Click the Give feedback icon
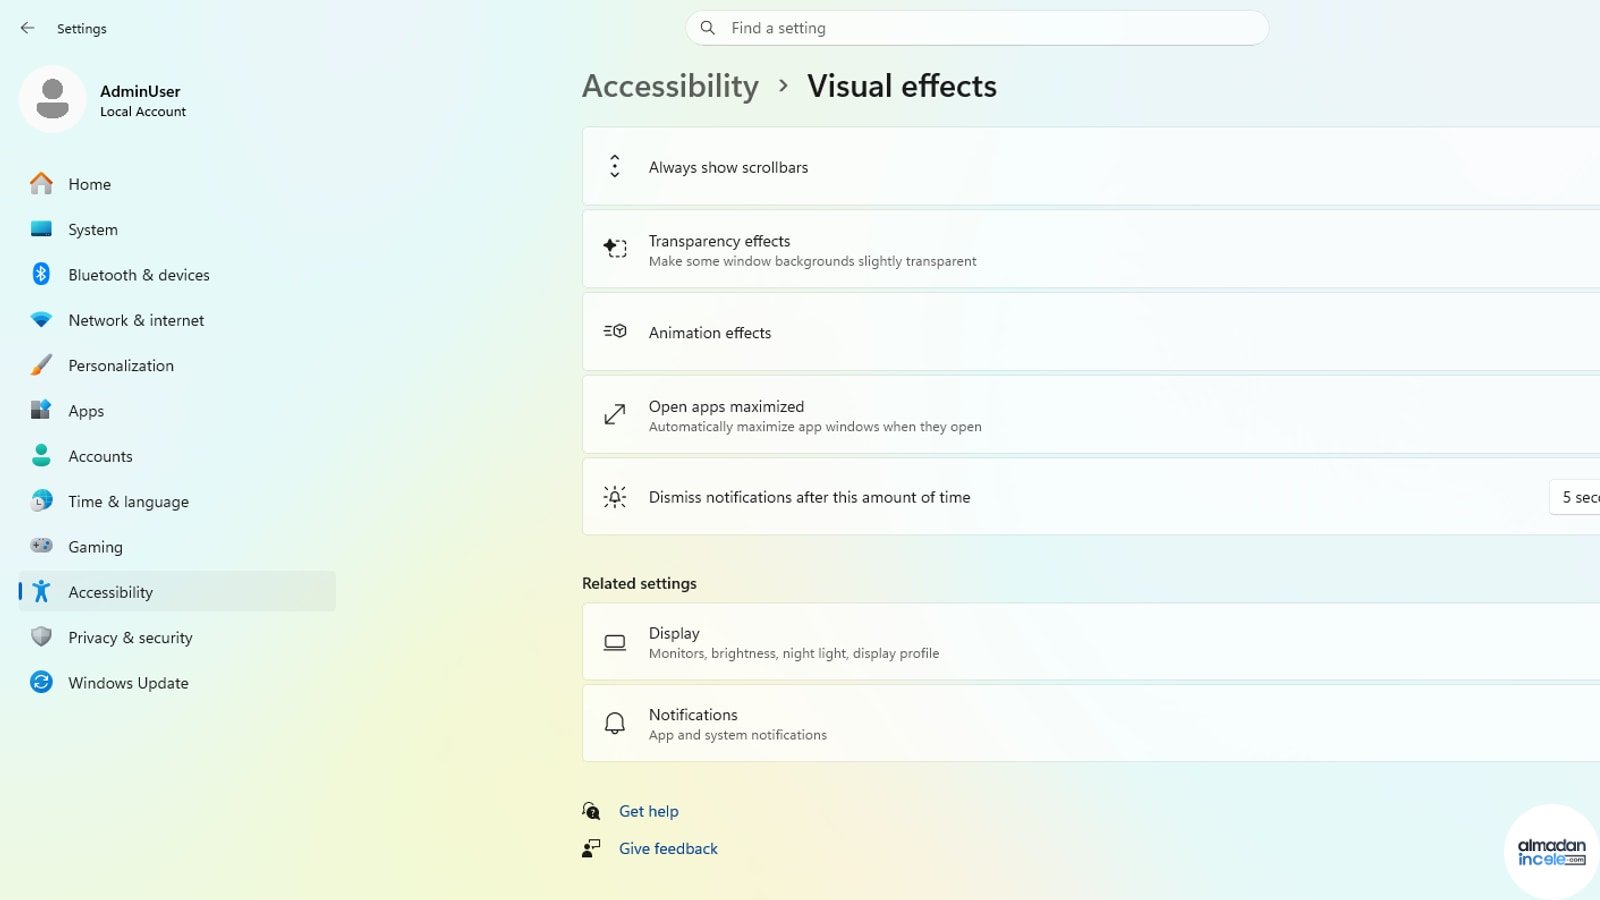Screen dimensions: 1600x900 pos(591,848)
